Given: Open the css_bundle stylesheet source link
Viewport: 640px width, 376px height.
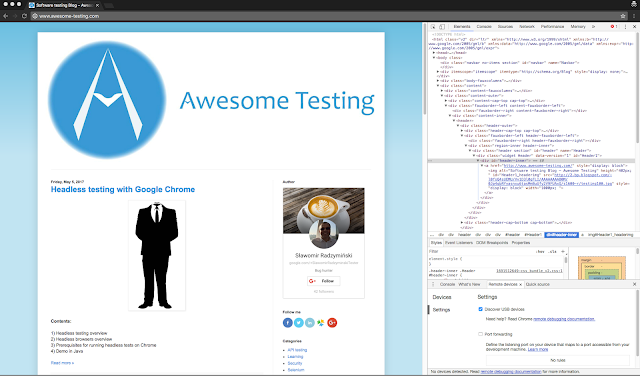Looking at the screenshot, I should pos(529,271).
